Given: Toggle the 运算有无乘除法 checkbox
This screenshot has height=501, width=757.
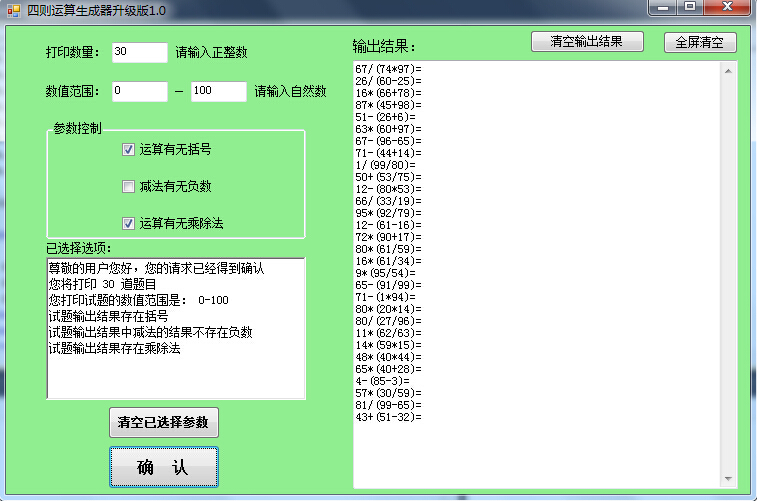Looking at the screenshot, I should point(128,223).
